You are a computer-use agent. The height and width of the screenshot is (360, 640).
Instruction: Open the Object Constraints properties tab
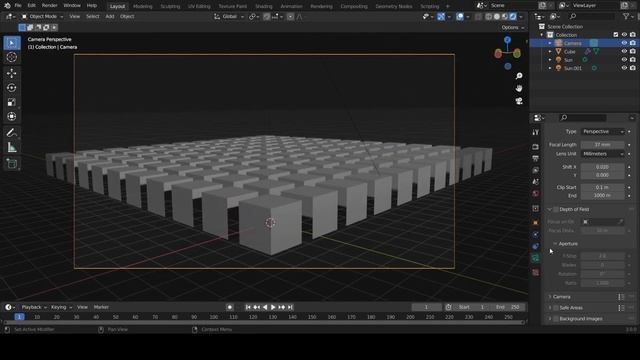coord(536,246)
